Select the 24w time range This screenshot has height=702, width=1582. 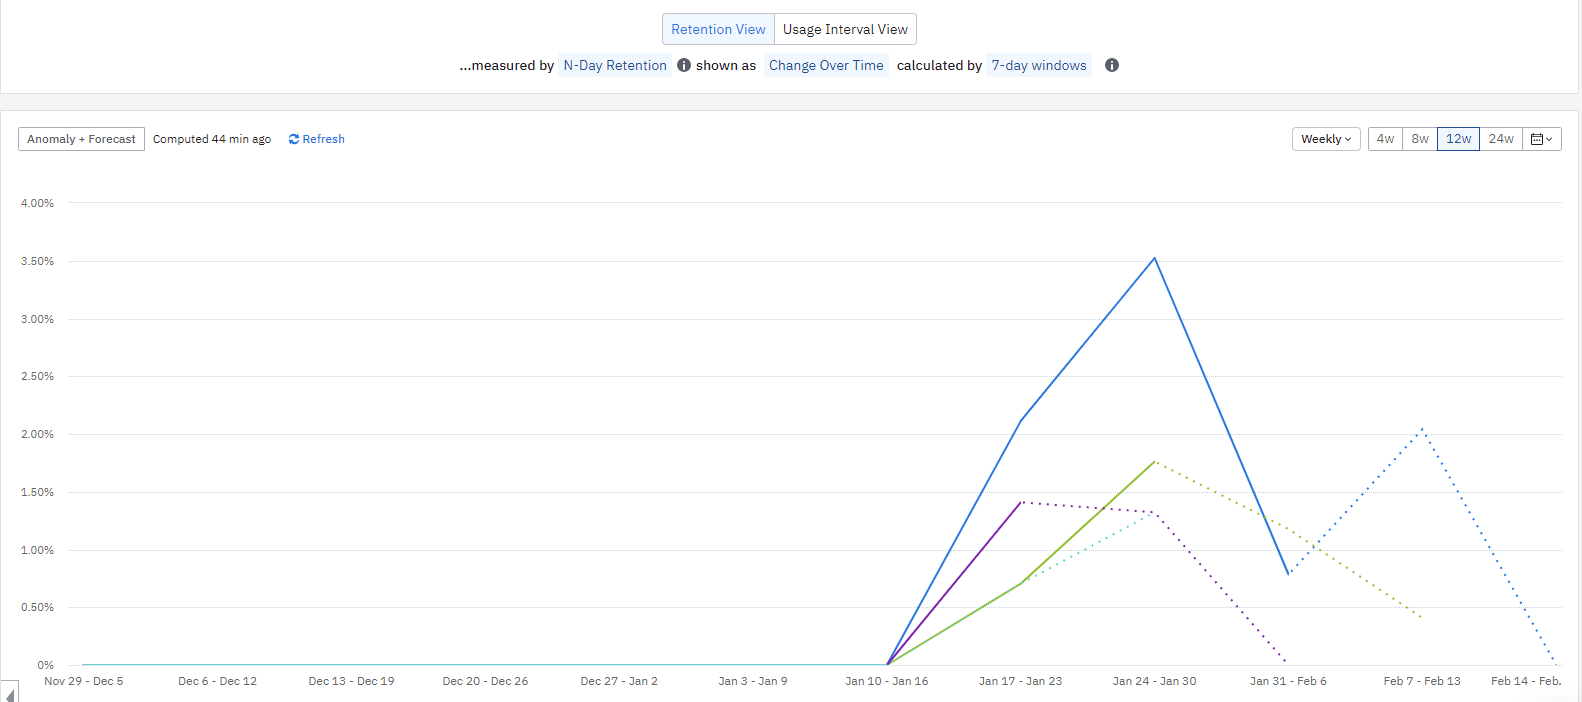point(1501,139)
